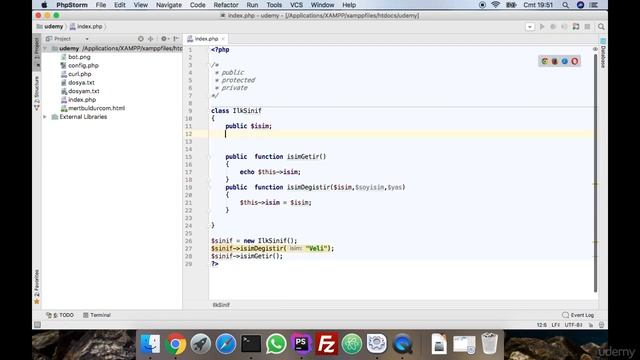This screenshot has height=360, width=640.
Task: Open Project panel settings gear
Action: coord(164,39)
